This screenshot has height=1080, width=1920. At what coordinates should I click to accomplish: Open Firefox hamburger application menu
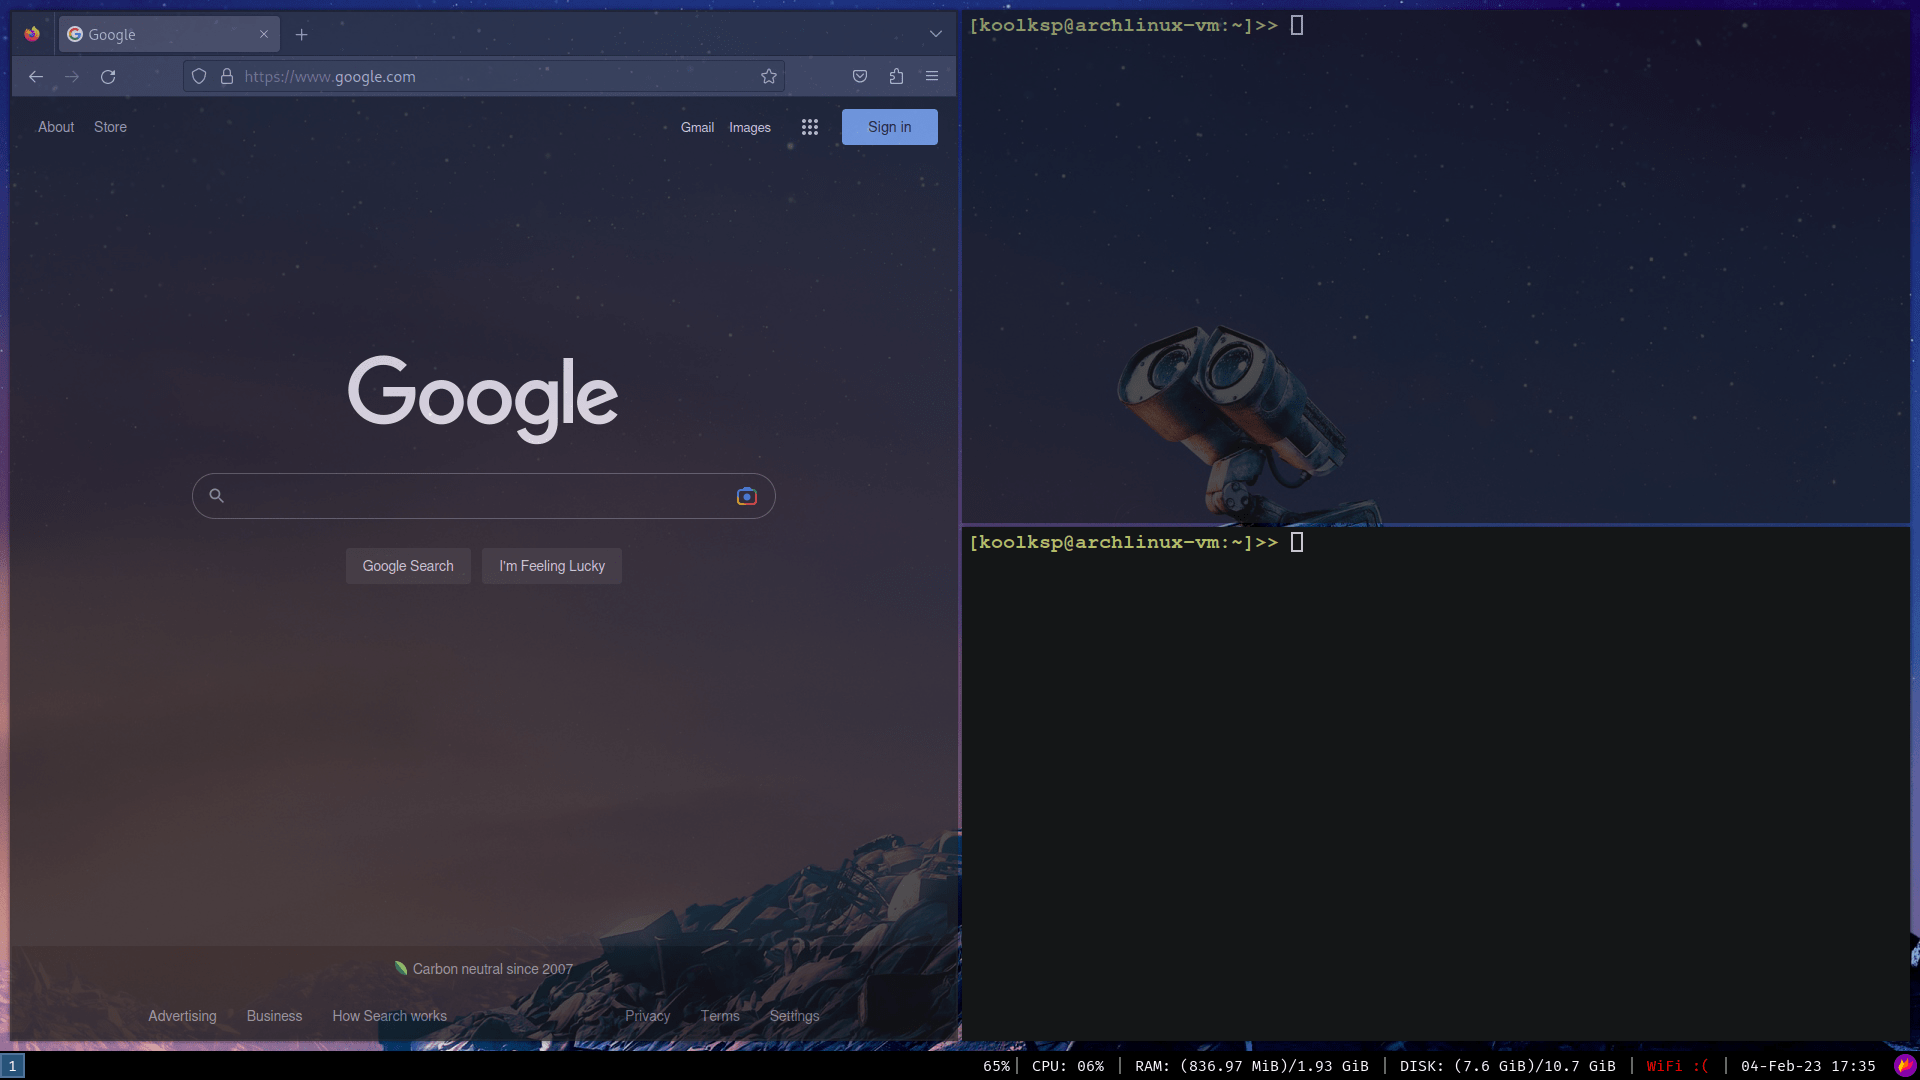click(932, 77)
